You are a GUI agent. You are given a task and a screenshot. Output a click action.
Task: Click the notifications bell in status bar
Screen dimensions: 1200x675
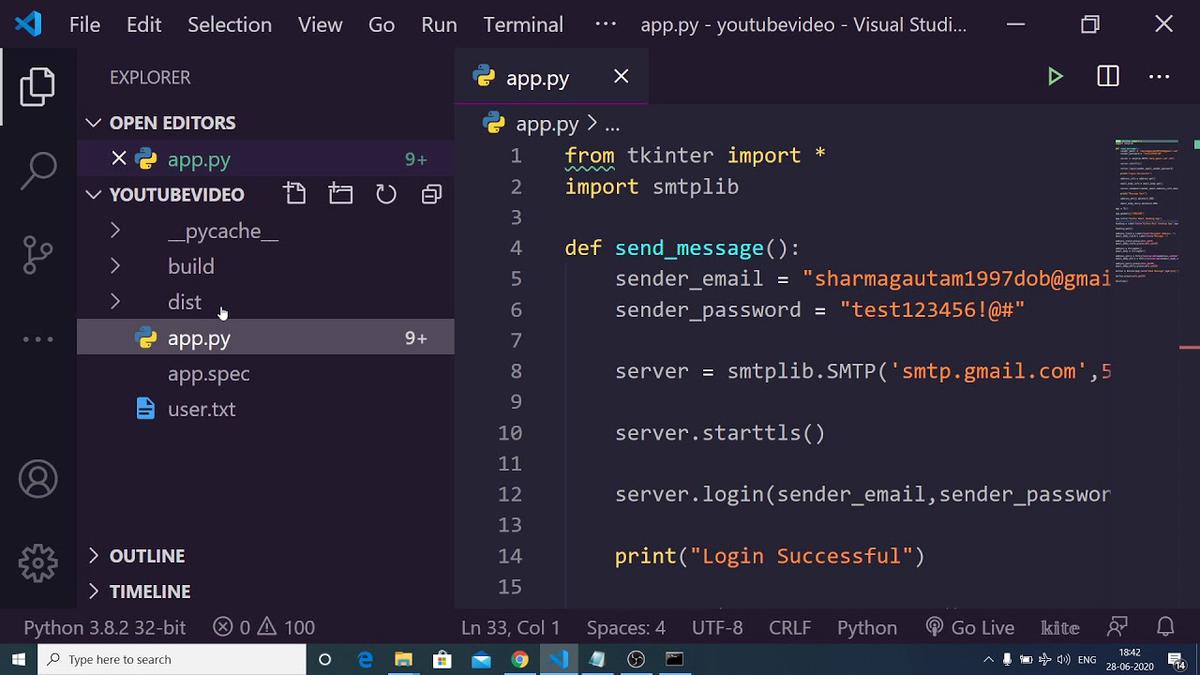click(1165, 627)
